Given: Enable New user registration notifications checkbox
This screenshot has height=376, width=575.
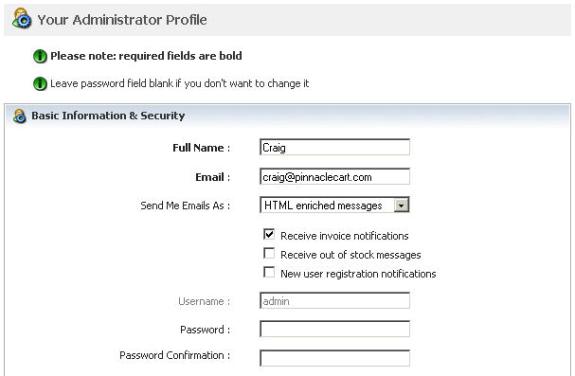Looking at the screenshot, I should coord(269,272).
